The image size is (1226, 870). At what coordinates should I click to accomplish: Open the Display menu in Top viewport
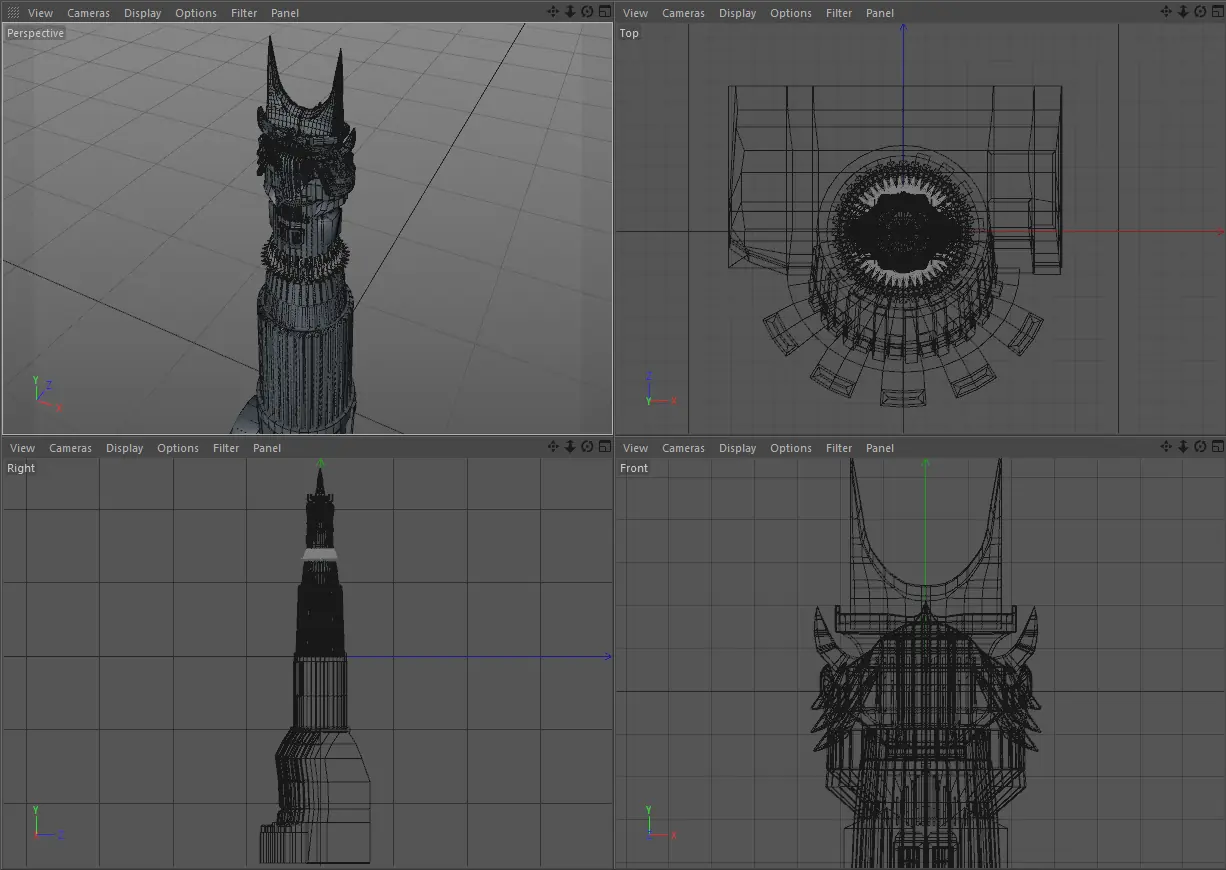[738, 13]
